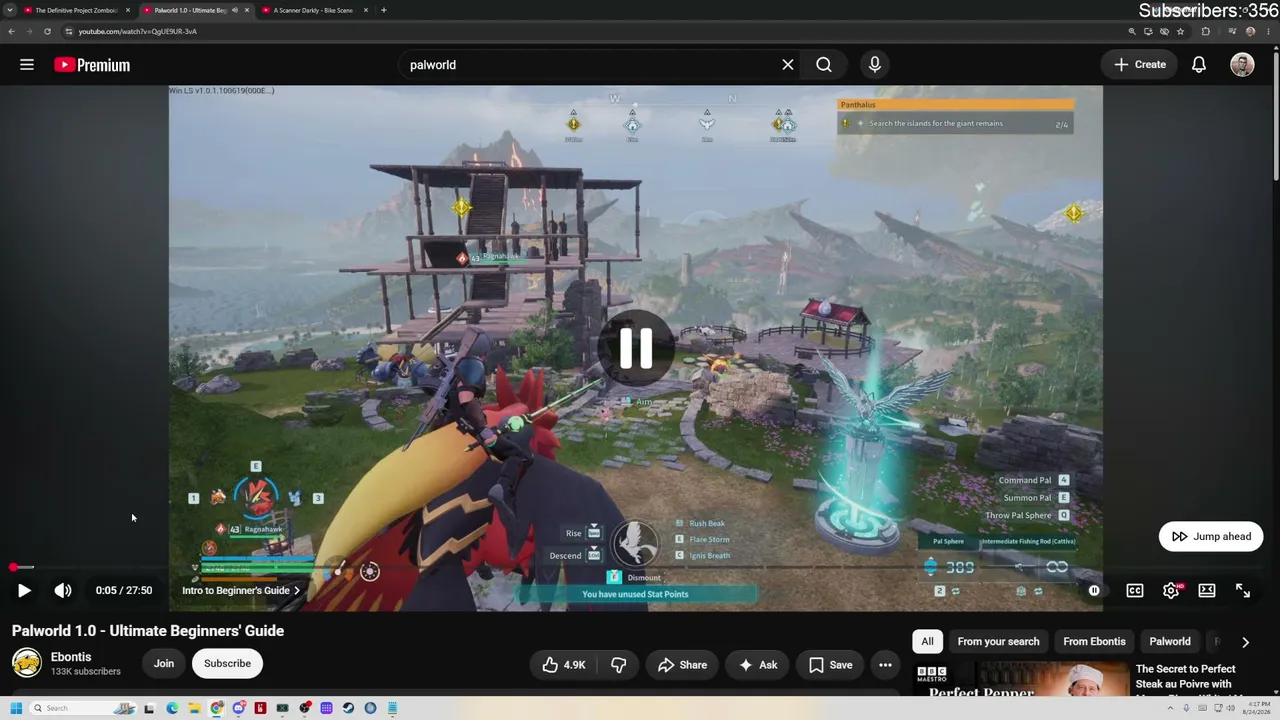The height and width of the screenshot is (720, 1280).
Task: Open a new browser tab
Action: 384,10
